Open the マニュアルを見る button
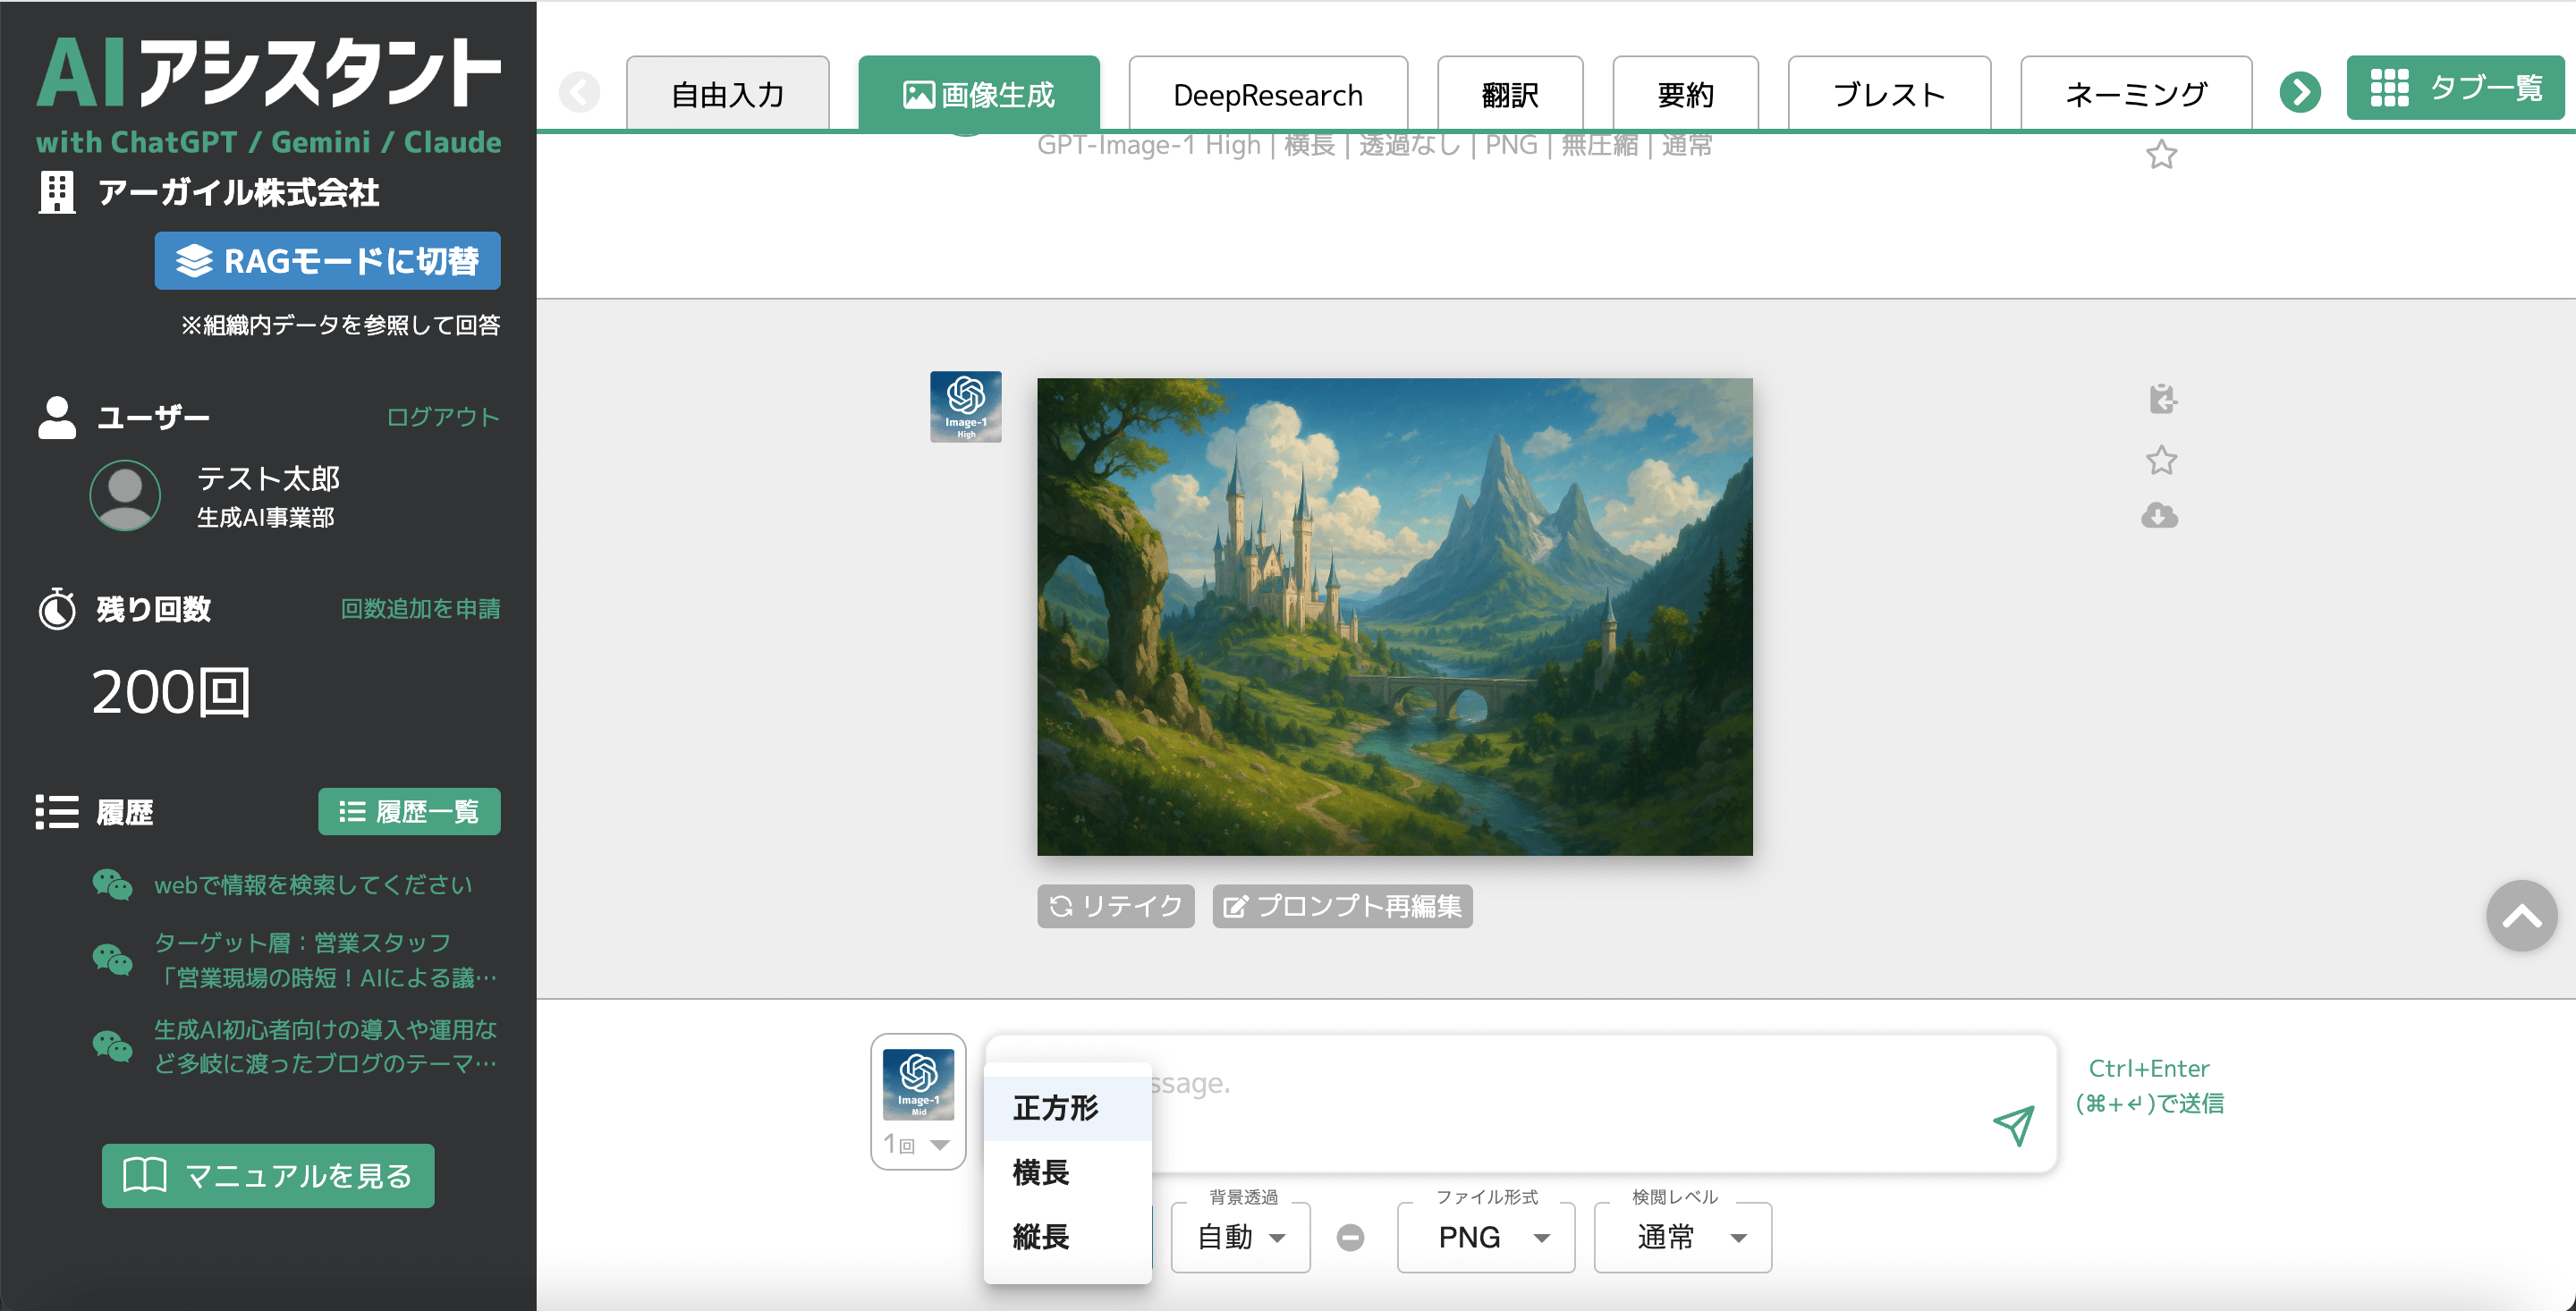2576x1311 pixels. [x=268, y=1176]
